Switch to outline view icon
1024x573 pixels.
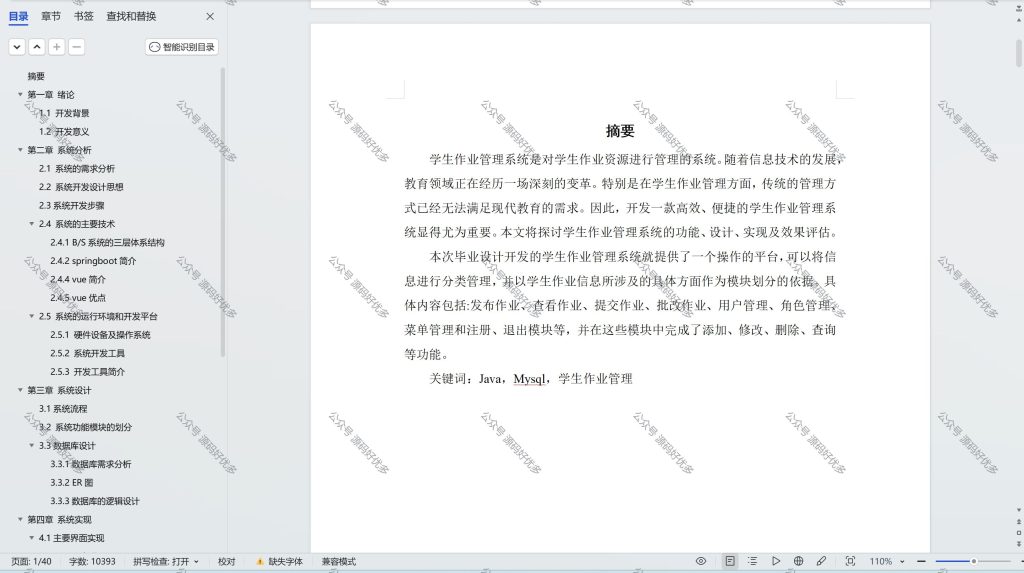(x=752, y=561)
